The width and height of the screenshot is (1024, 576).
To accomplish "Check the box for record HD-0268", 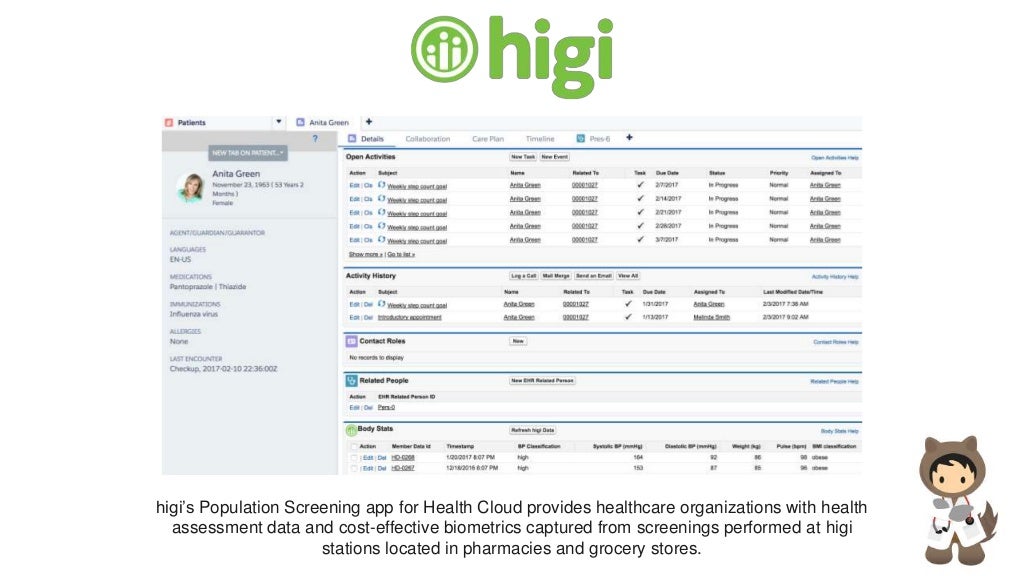I will coord(354,458).
